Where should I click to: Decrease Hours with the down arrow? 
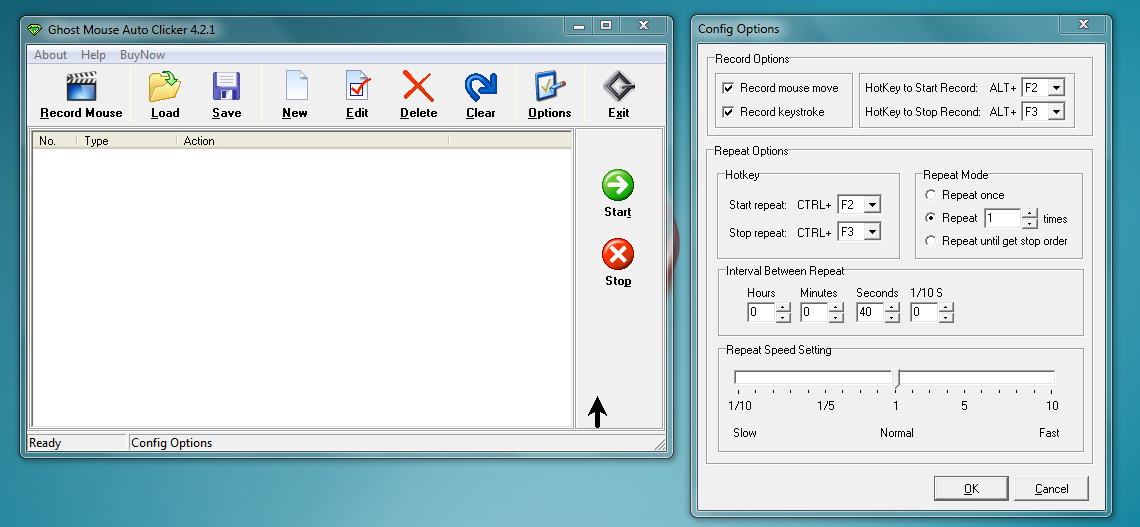click(783, 318)
